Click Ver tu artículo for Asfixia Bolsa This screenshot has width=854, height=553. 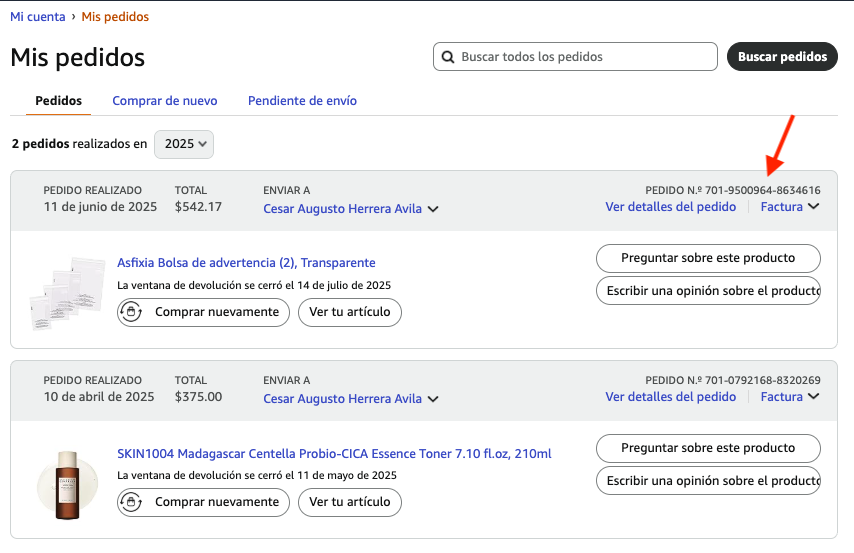pyautogui.click(x=350, y=312)
